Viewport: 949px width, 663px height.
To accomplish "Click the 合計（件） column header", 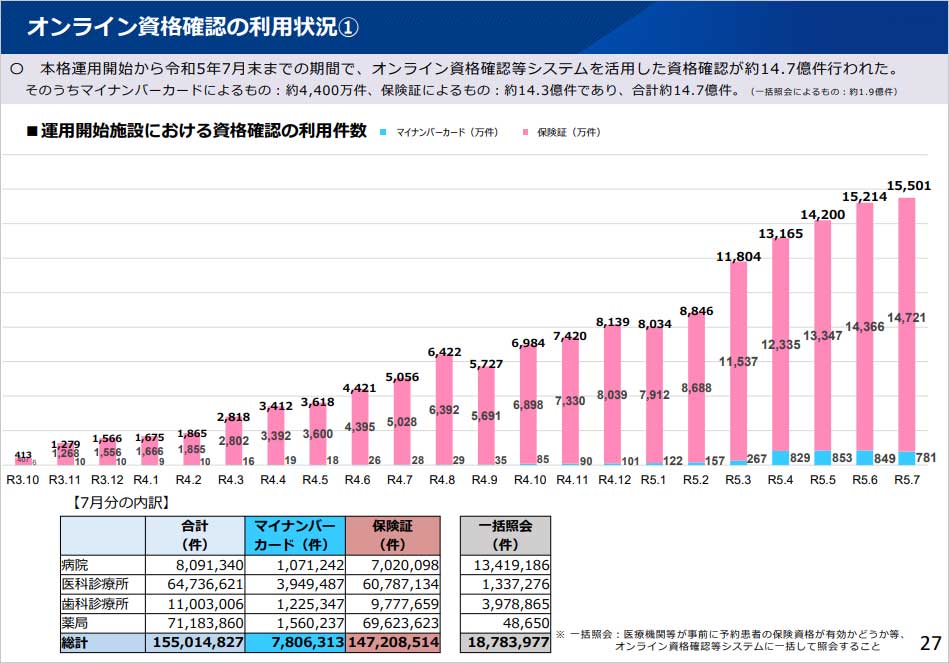I will point(196,533).
